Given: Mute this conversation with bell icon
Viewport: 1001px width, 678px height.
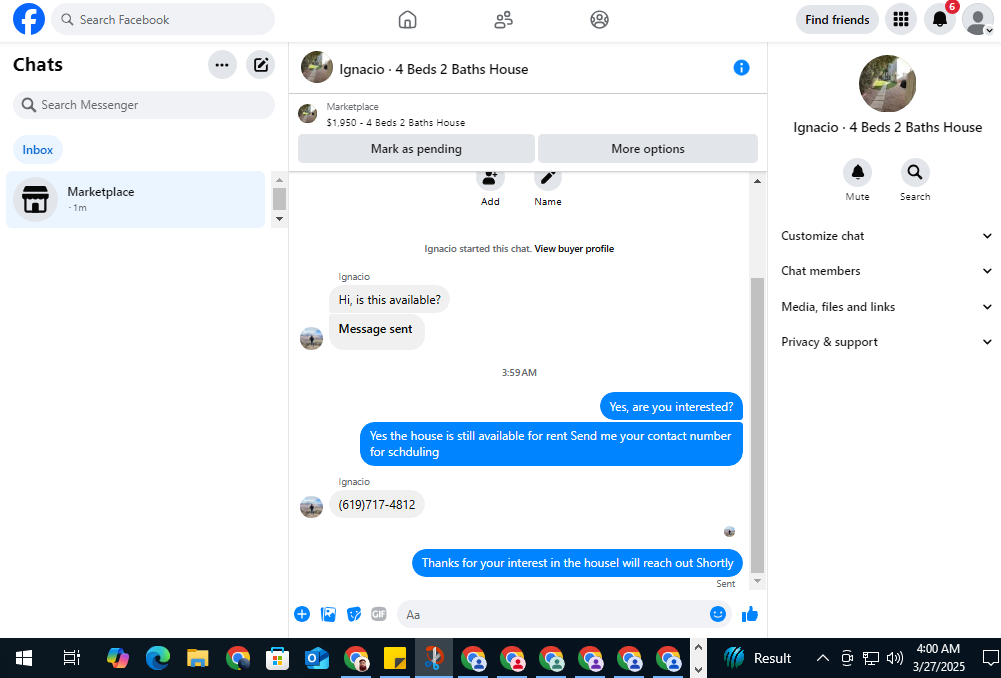Looking at the screenshot, I should click(x=857, y=172).
